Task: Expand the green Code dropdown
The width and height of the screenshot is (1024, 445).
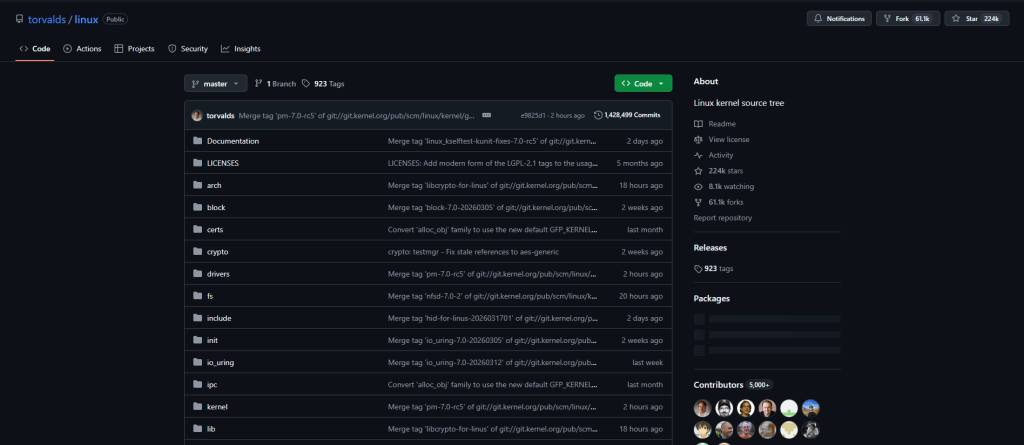Action: 643,84
